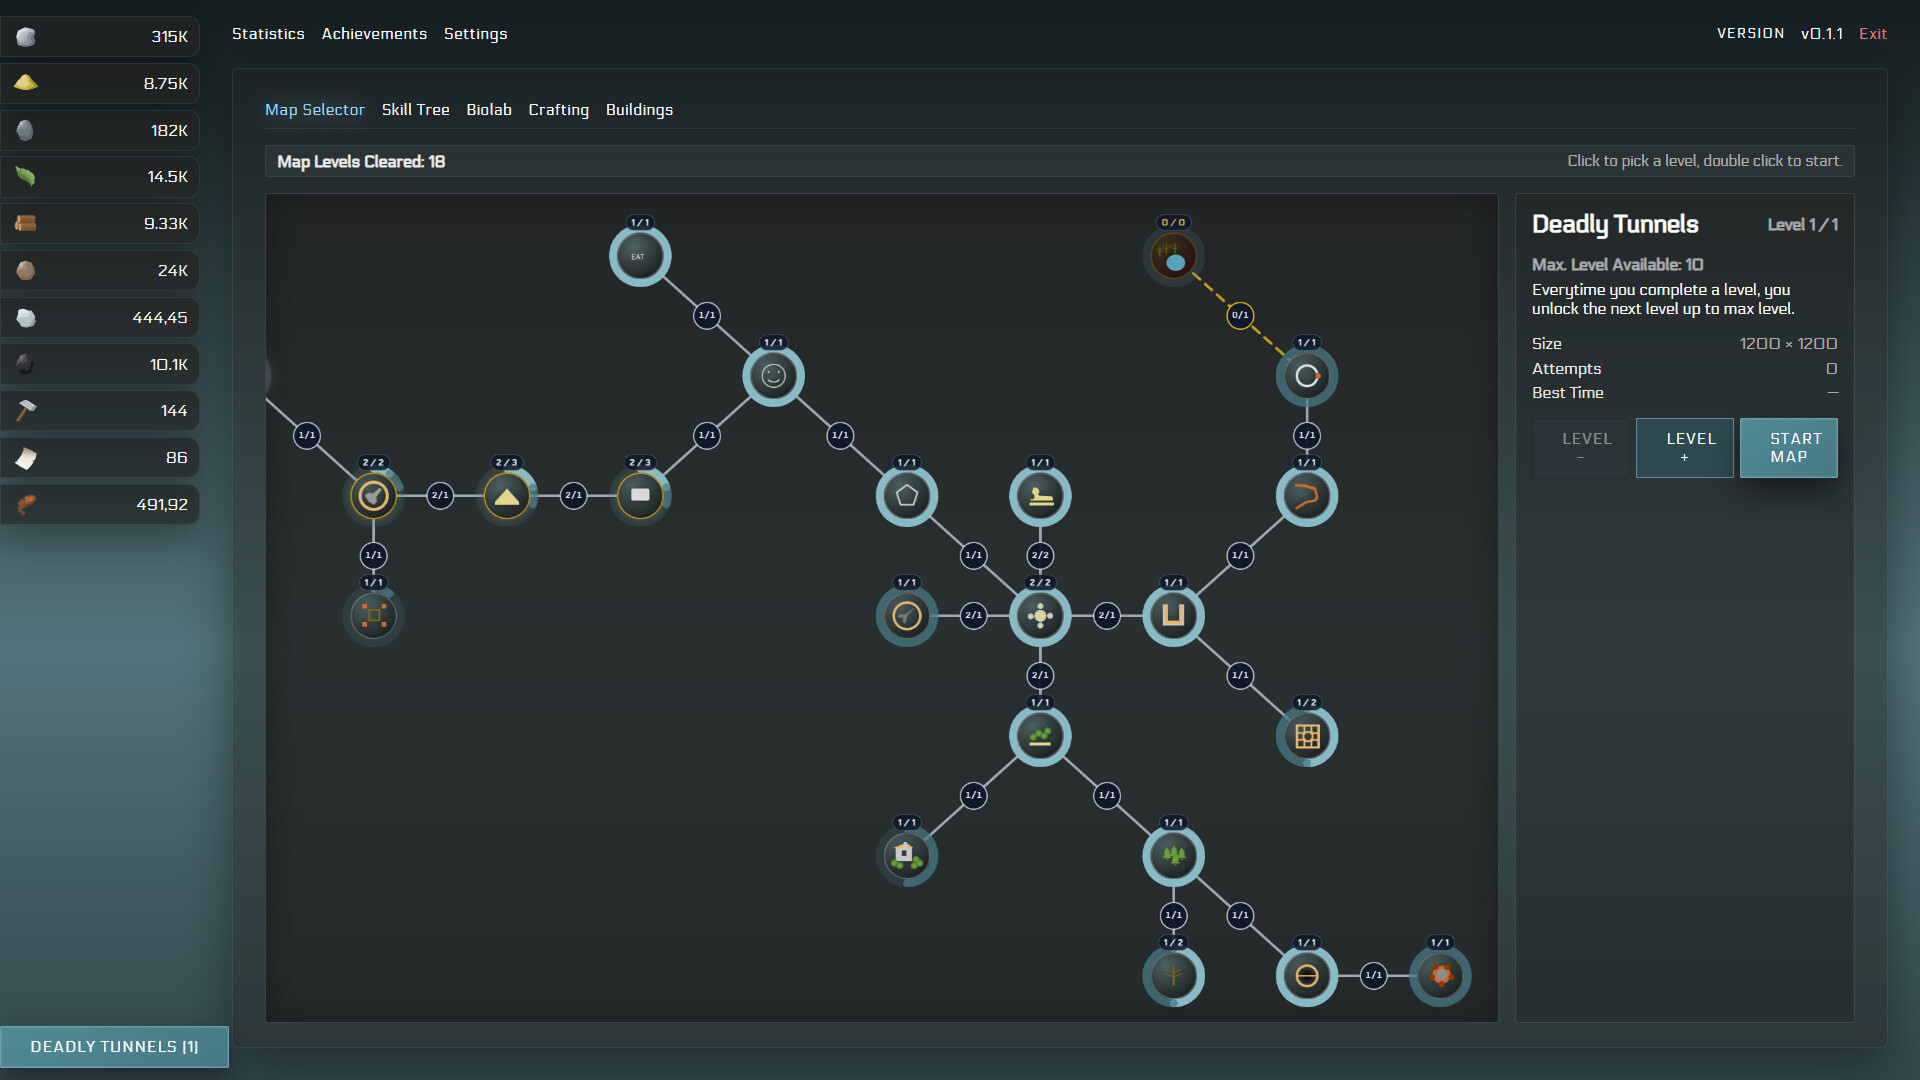Increase level with the LEVEL + button

[1684, 448]
